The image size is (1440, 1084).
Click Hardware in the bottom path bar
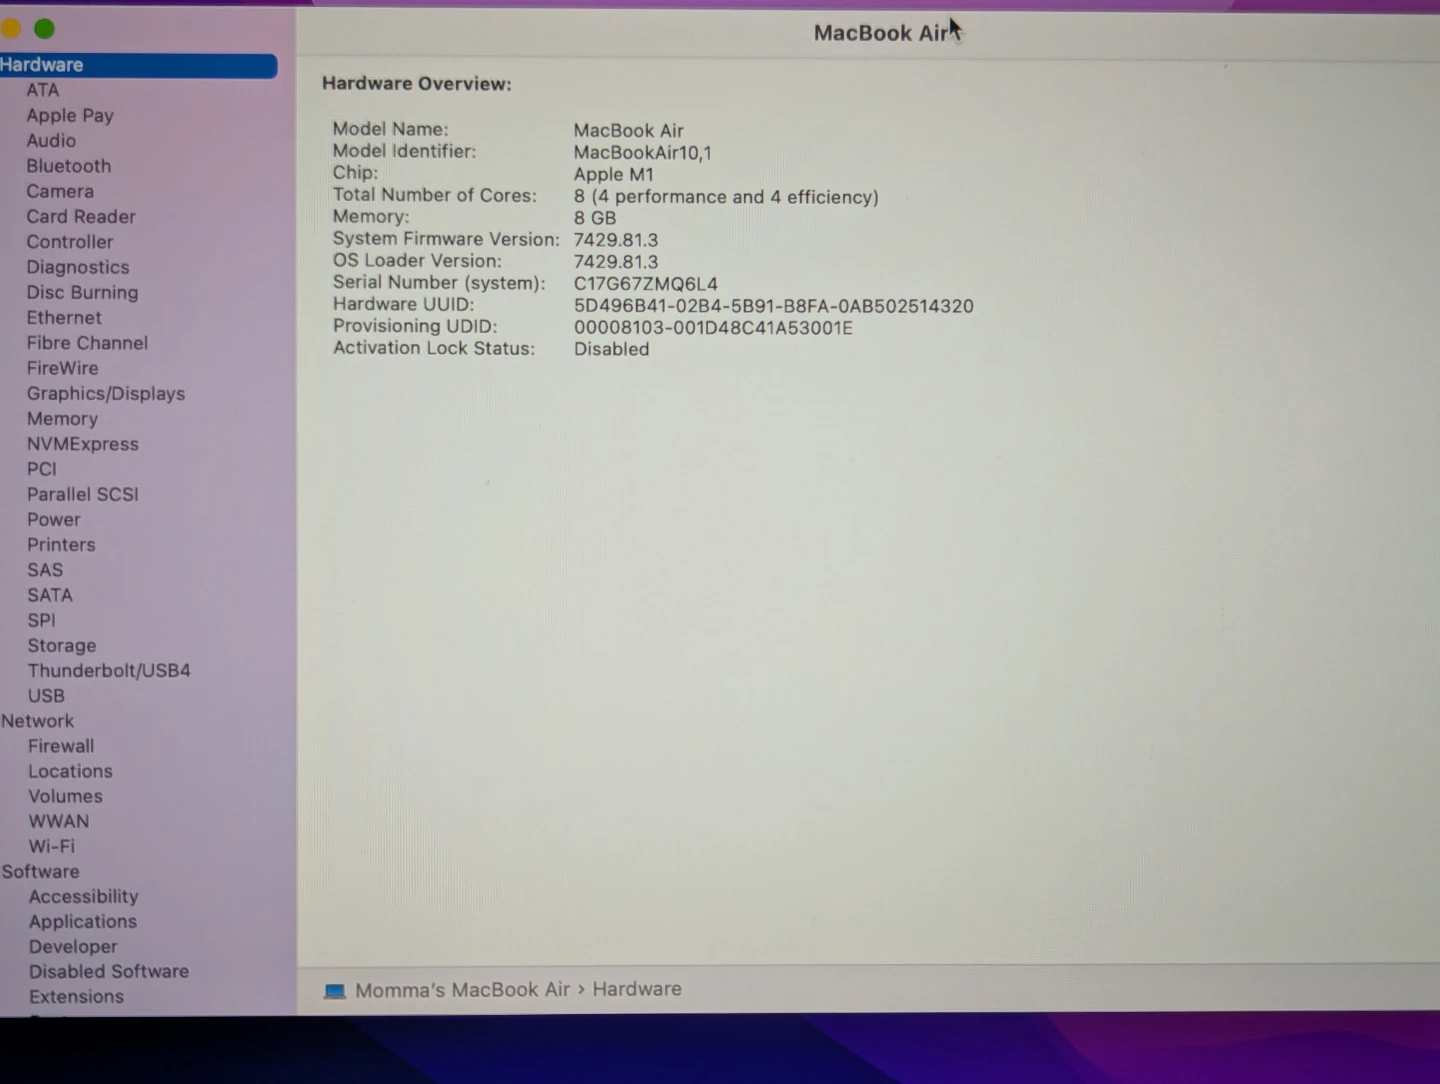(637, 989)
